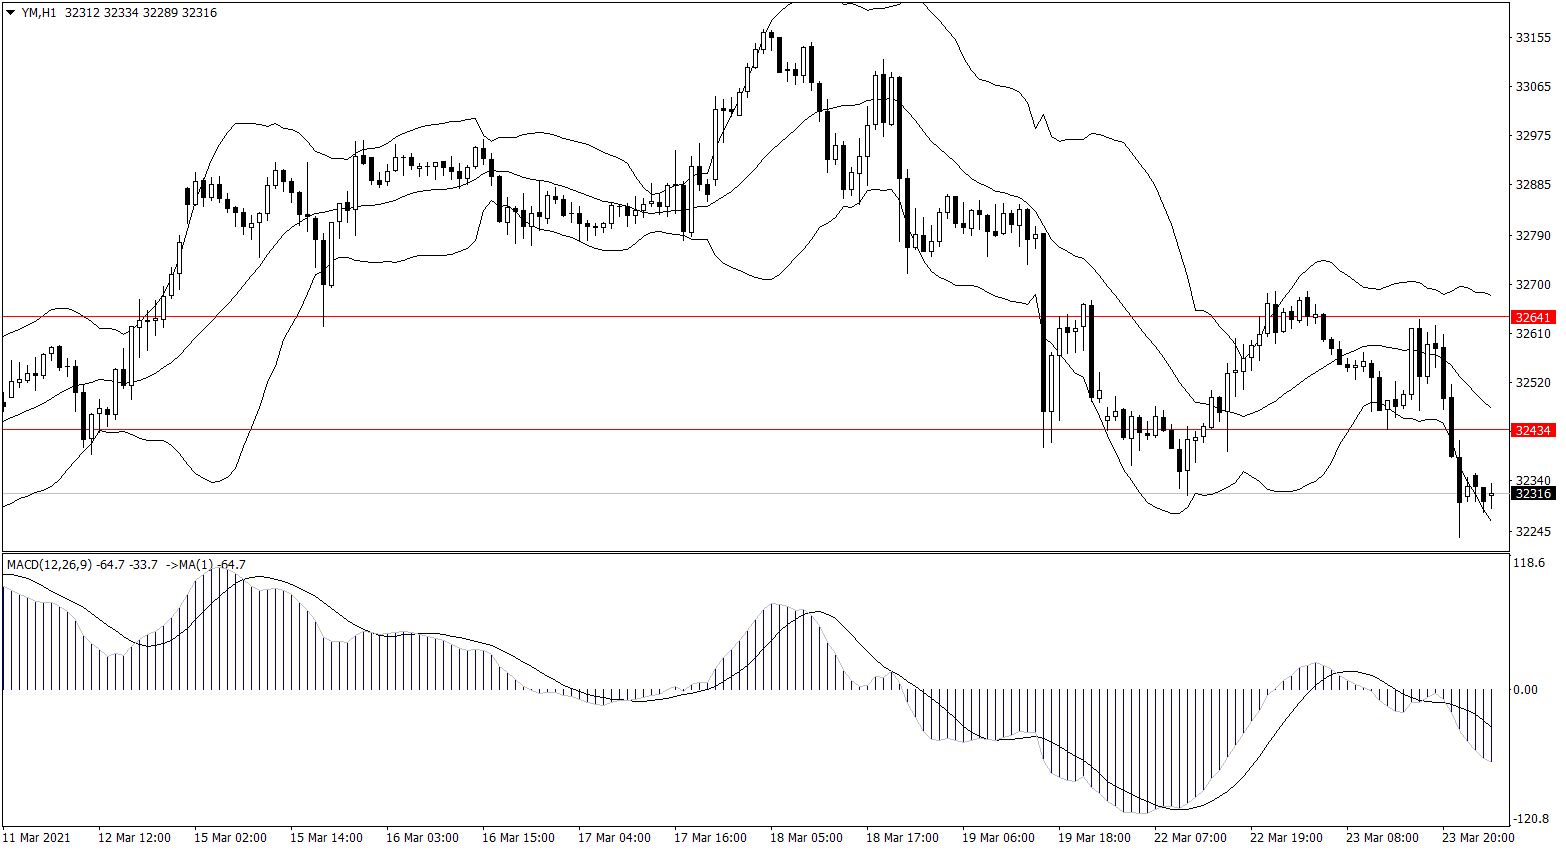Select the red 32641 price label

[x=1533, y=317]
